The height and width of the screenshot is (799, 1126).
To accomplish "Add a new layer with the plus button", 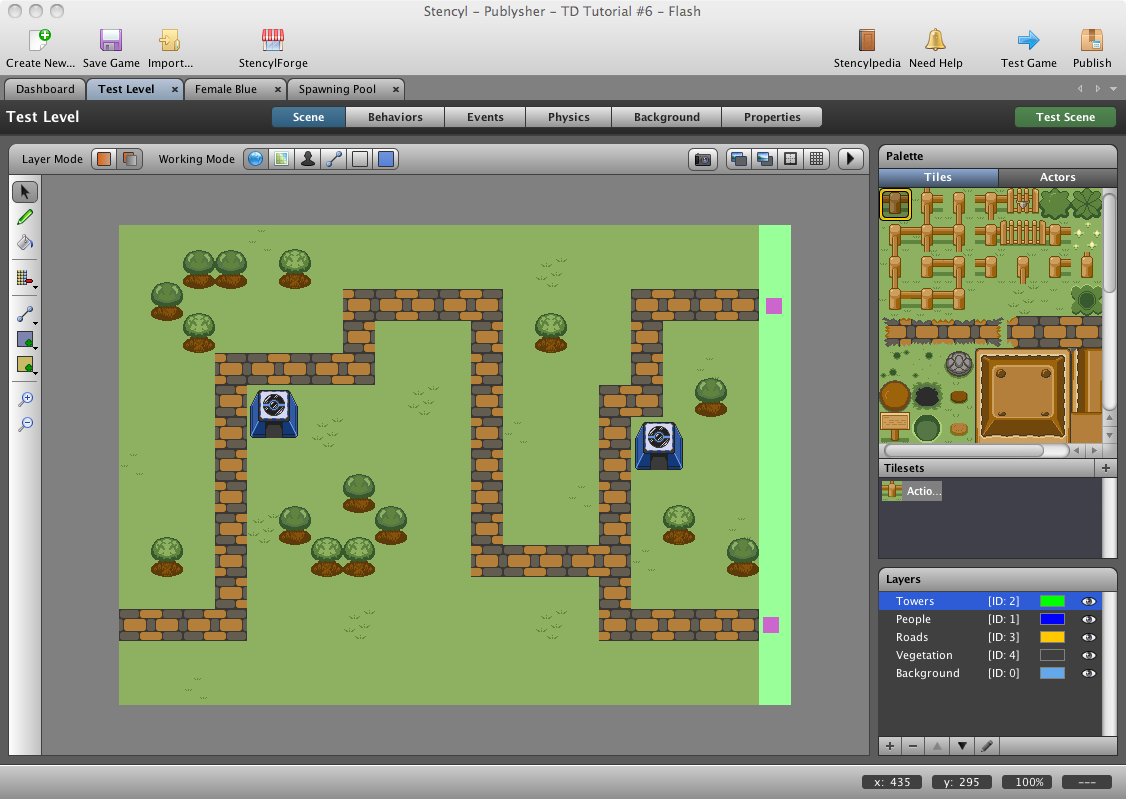I will point(890,746).
